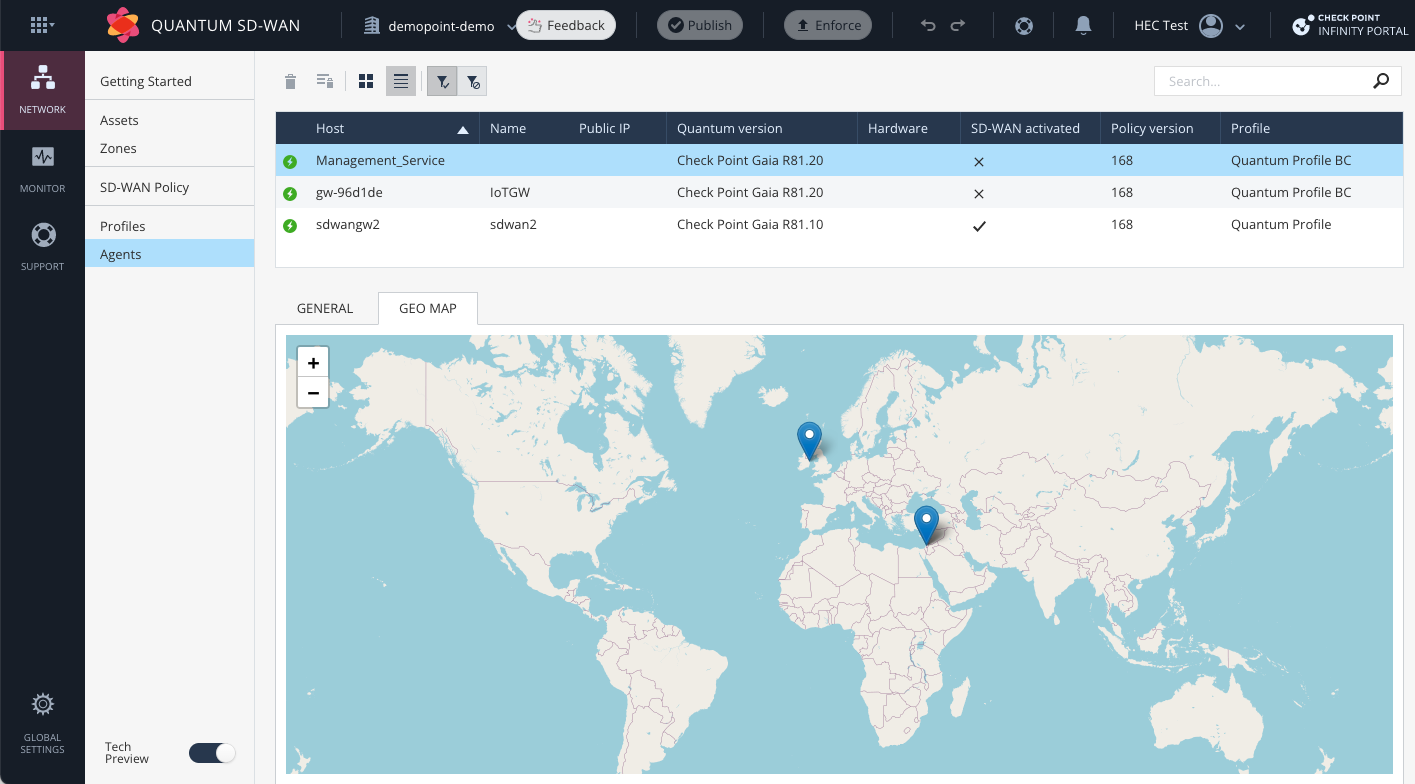Open Assets in the side menu

click(119, 120)
